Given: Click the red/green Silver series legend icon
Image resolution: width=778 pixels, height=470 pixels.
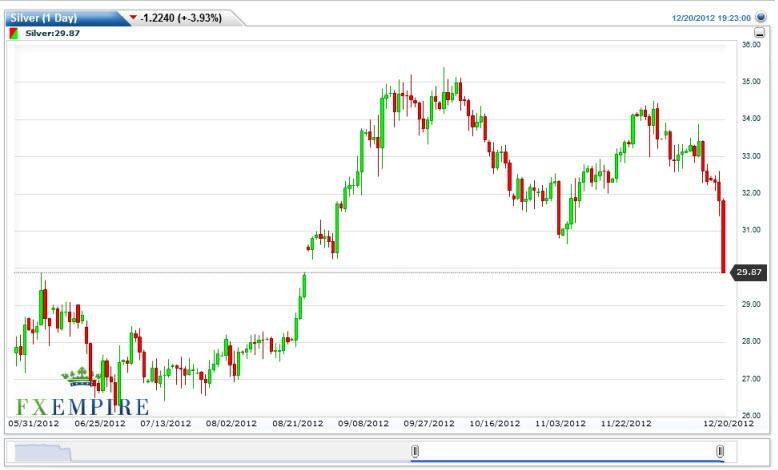Looking at the screenshot, I should [x=13, y=33].
